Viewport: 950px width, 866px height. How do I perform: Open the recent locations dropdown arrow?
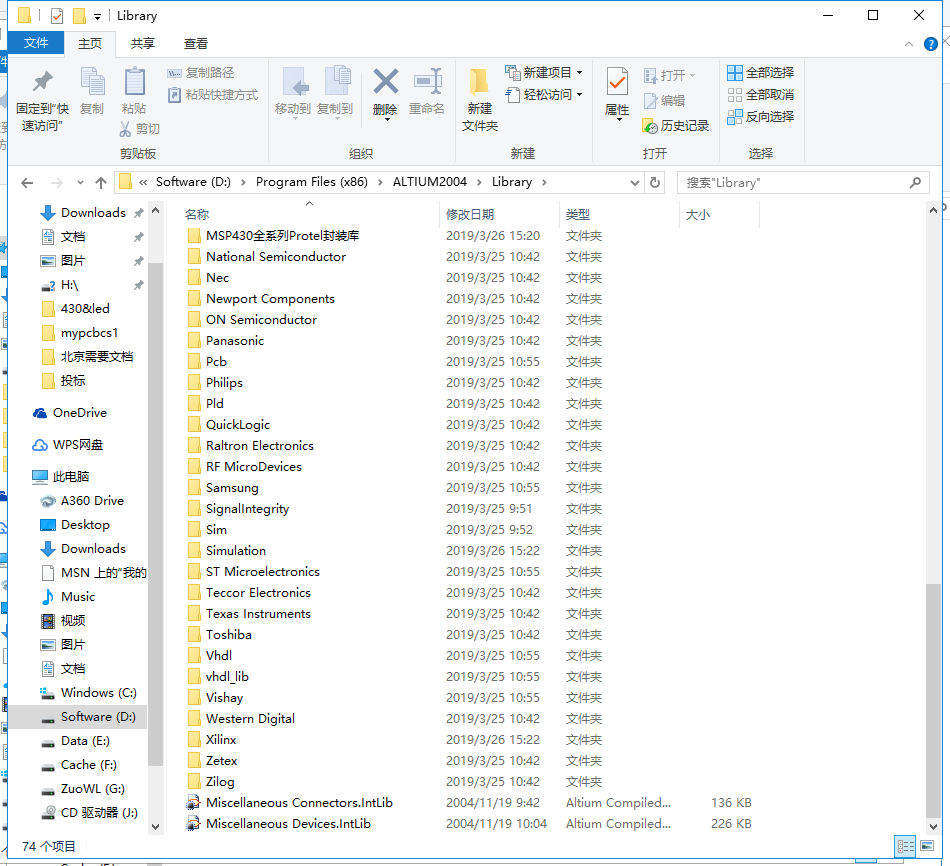point(81,182)
